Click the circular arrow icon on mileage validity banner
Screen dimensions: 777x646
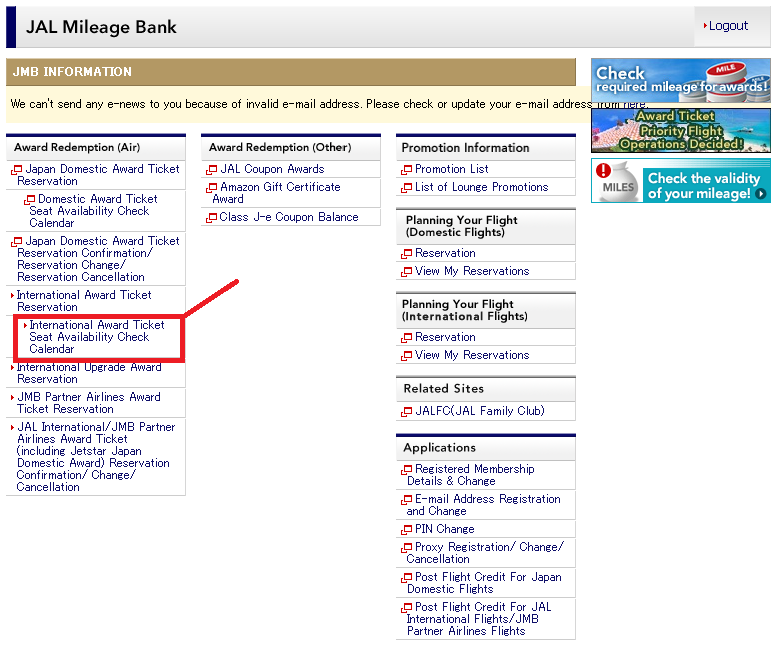click(x=761, y=194)
